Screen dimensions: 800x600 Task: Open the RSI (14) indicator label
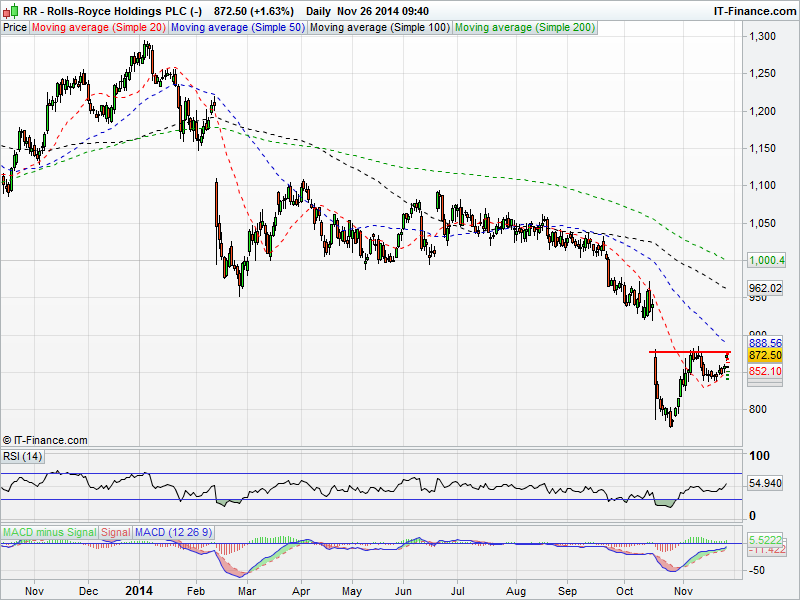tap(23, 457)
